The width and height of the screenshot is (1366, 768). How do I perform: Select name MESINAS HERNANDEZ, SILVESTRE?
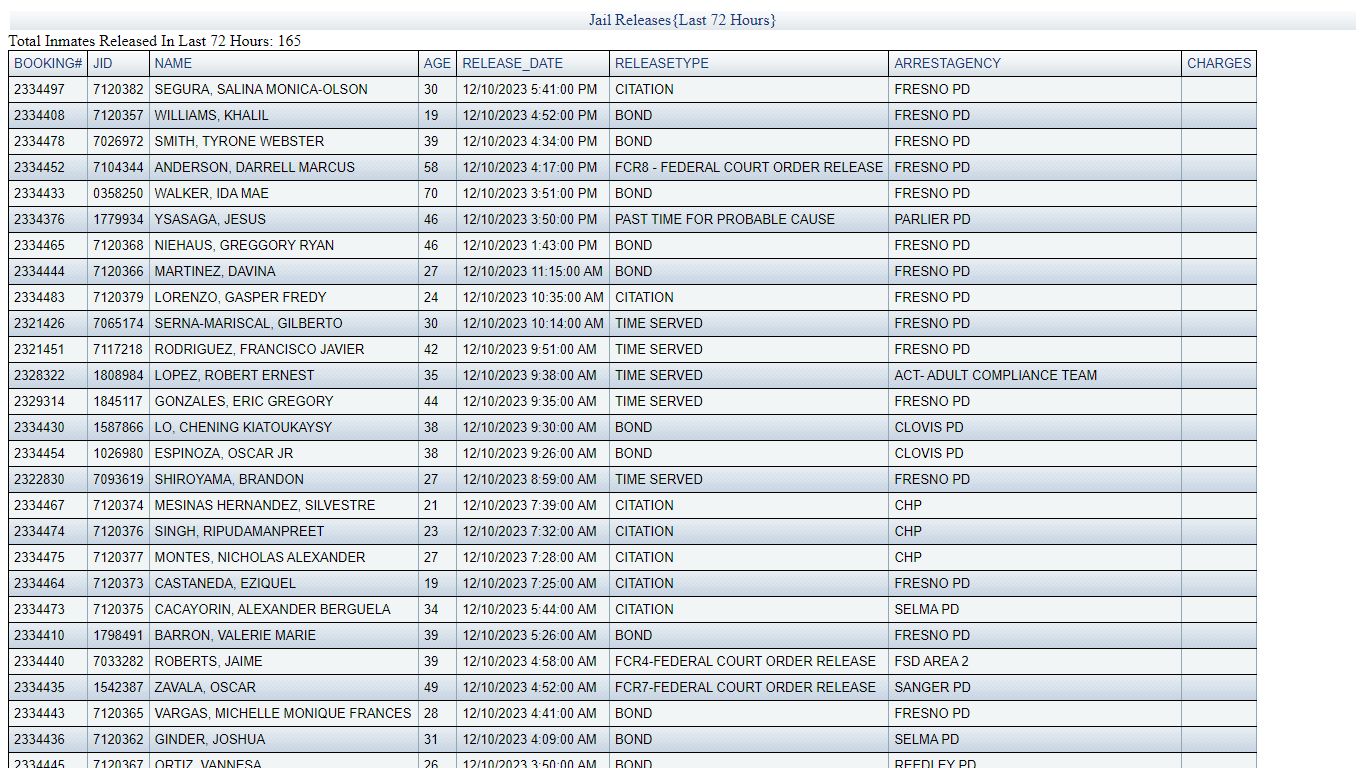coord(265,505)
